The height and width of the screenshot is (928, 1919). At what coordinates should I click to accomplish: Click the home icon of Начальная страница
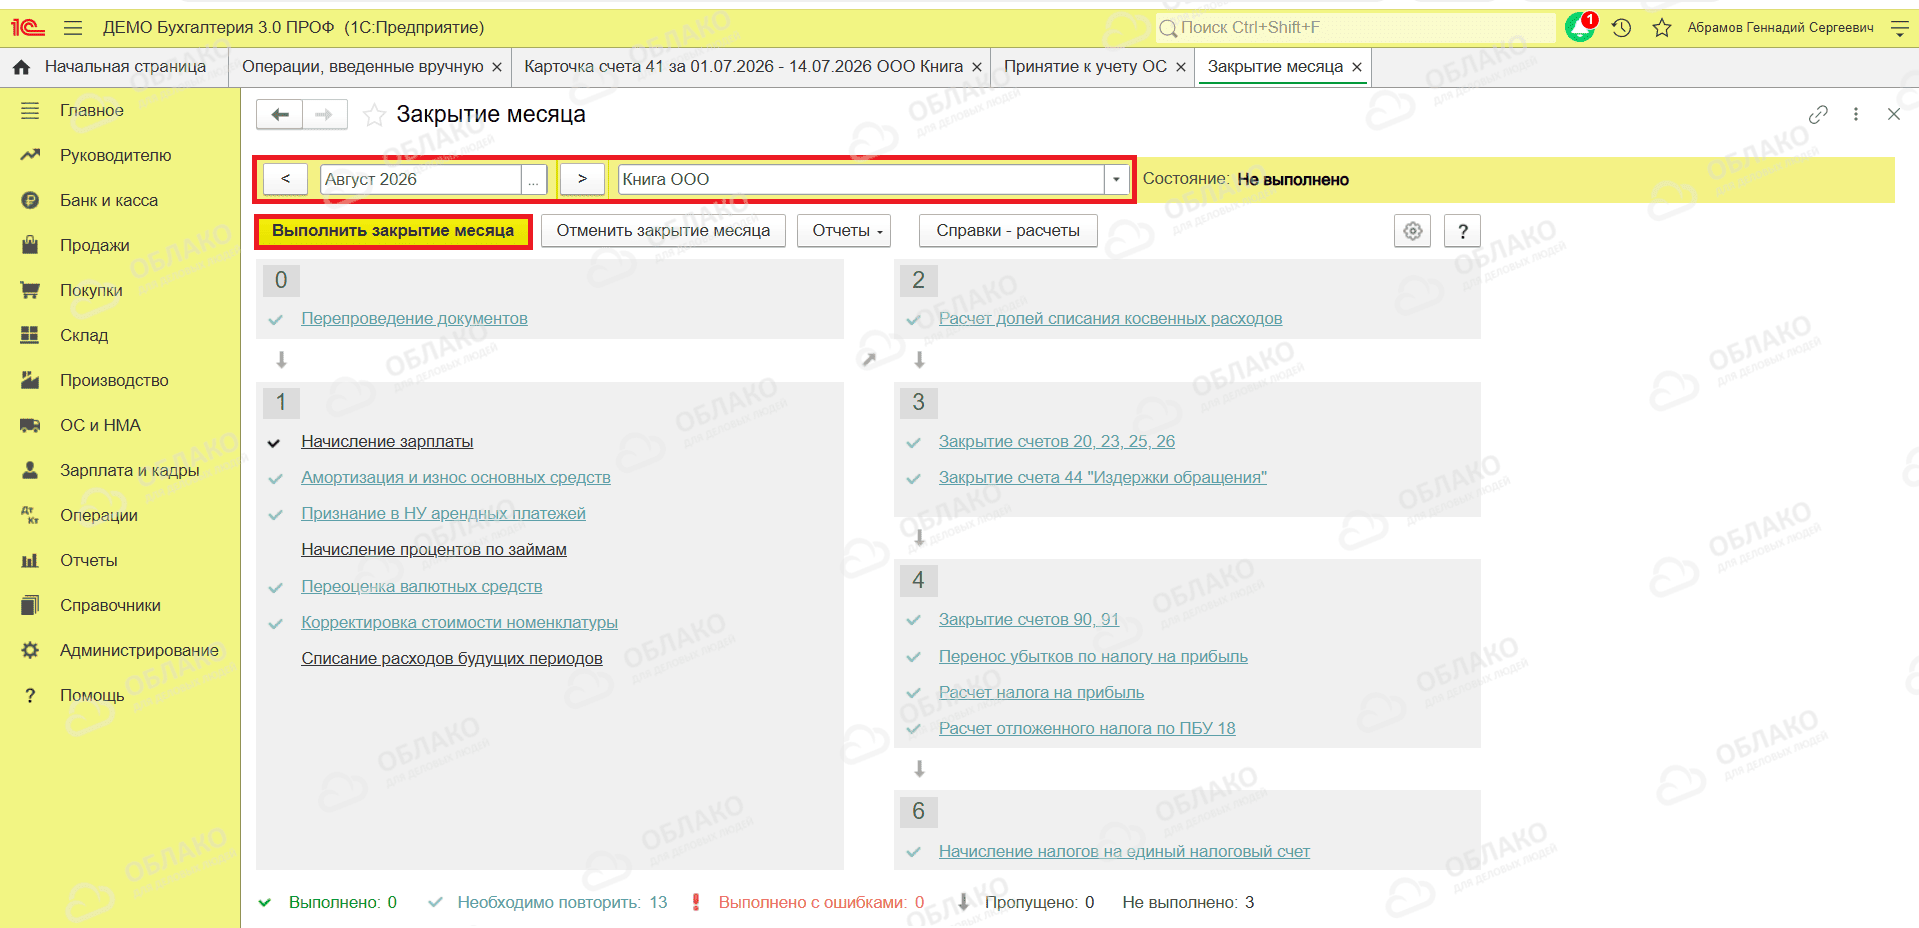21,67
